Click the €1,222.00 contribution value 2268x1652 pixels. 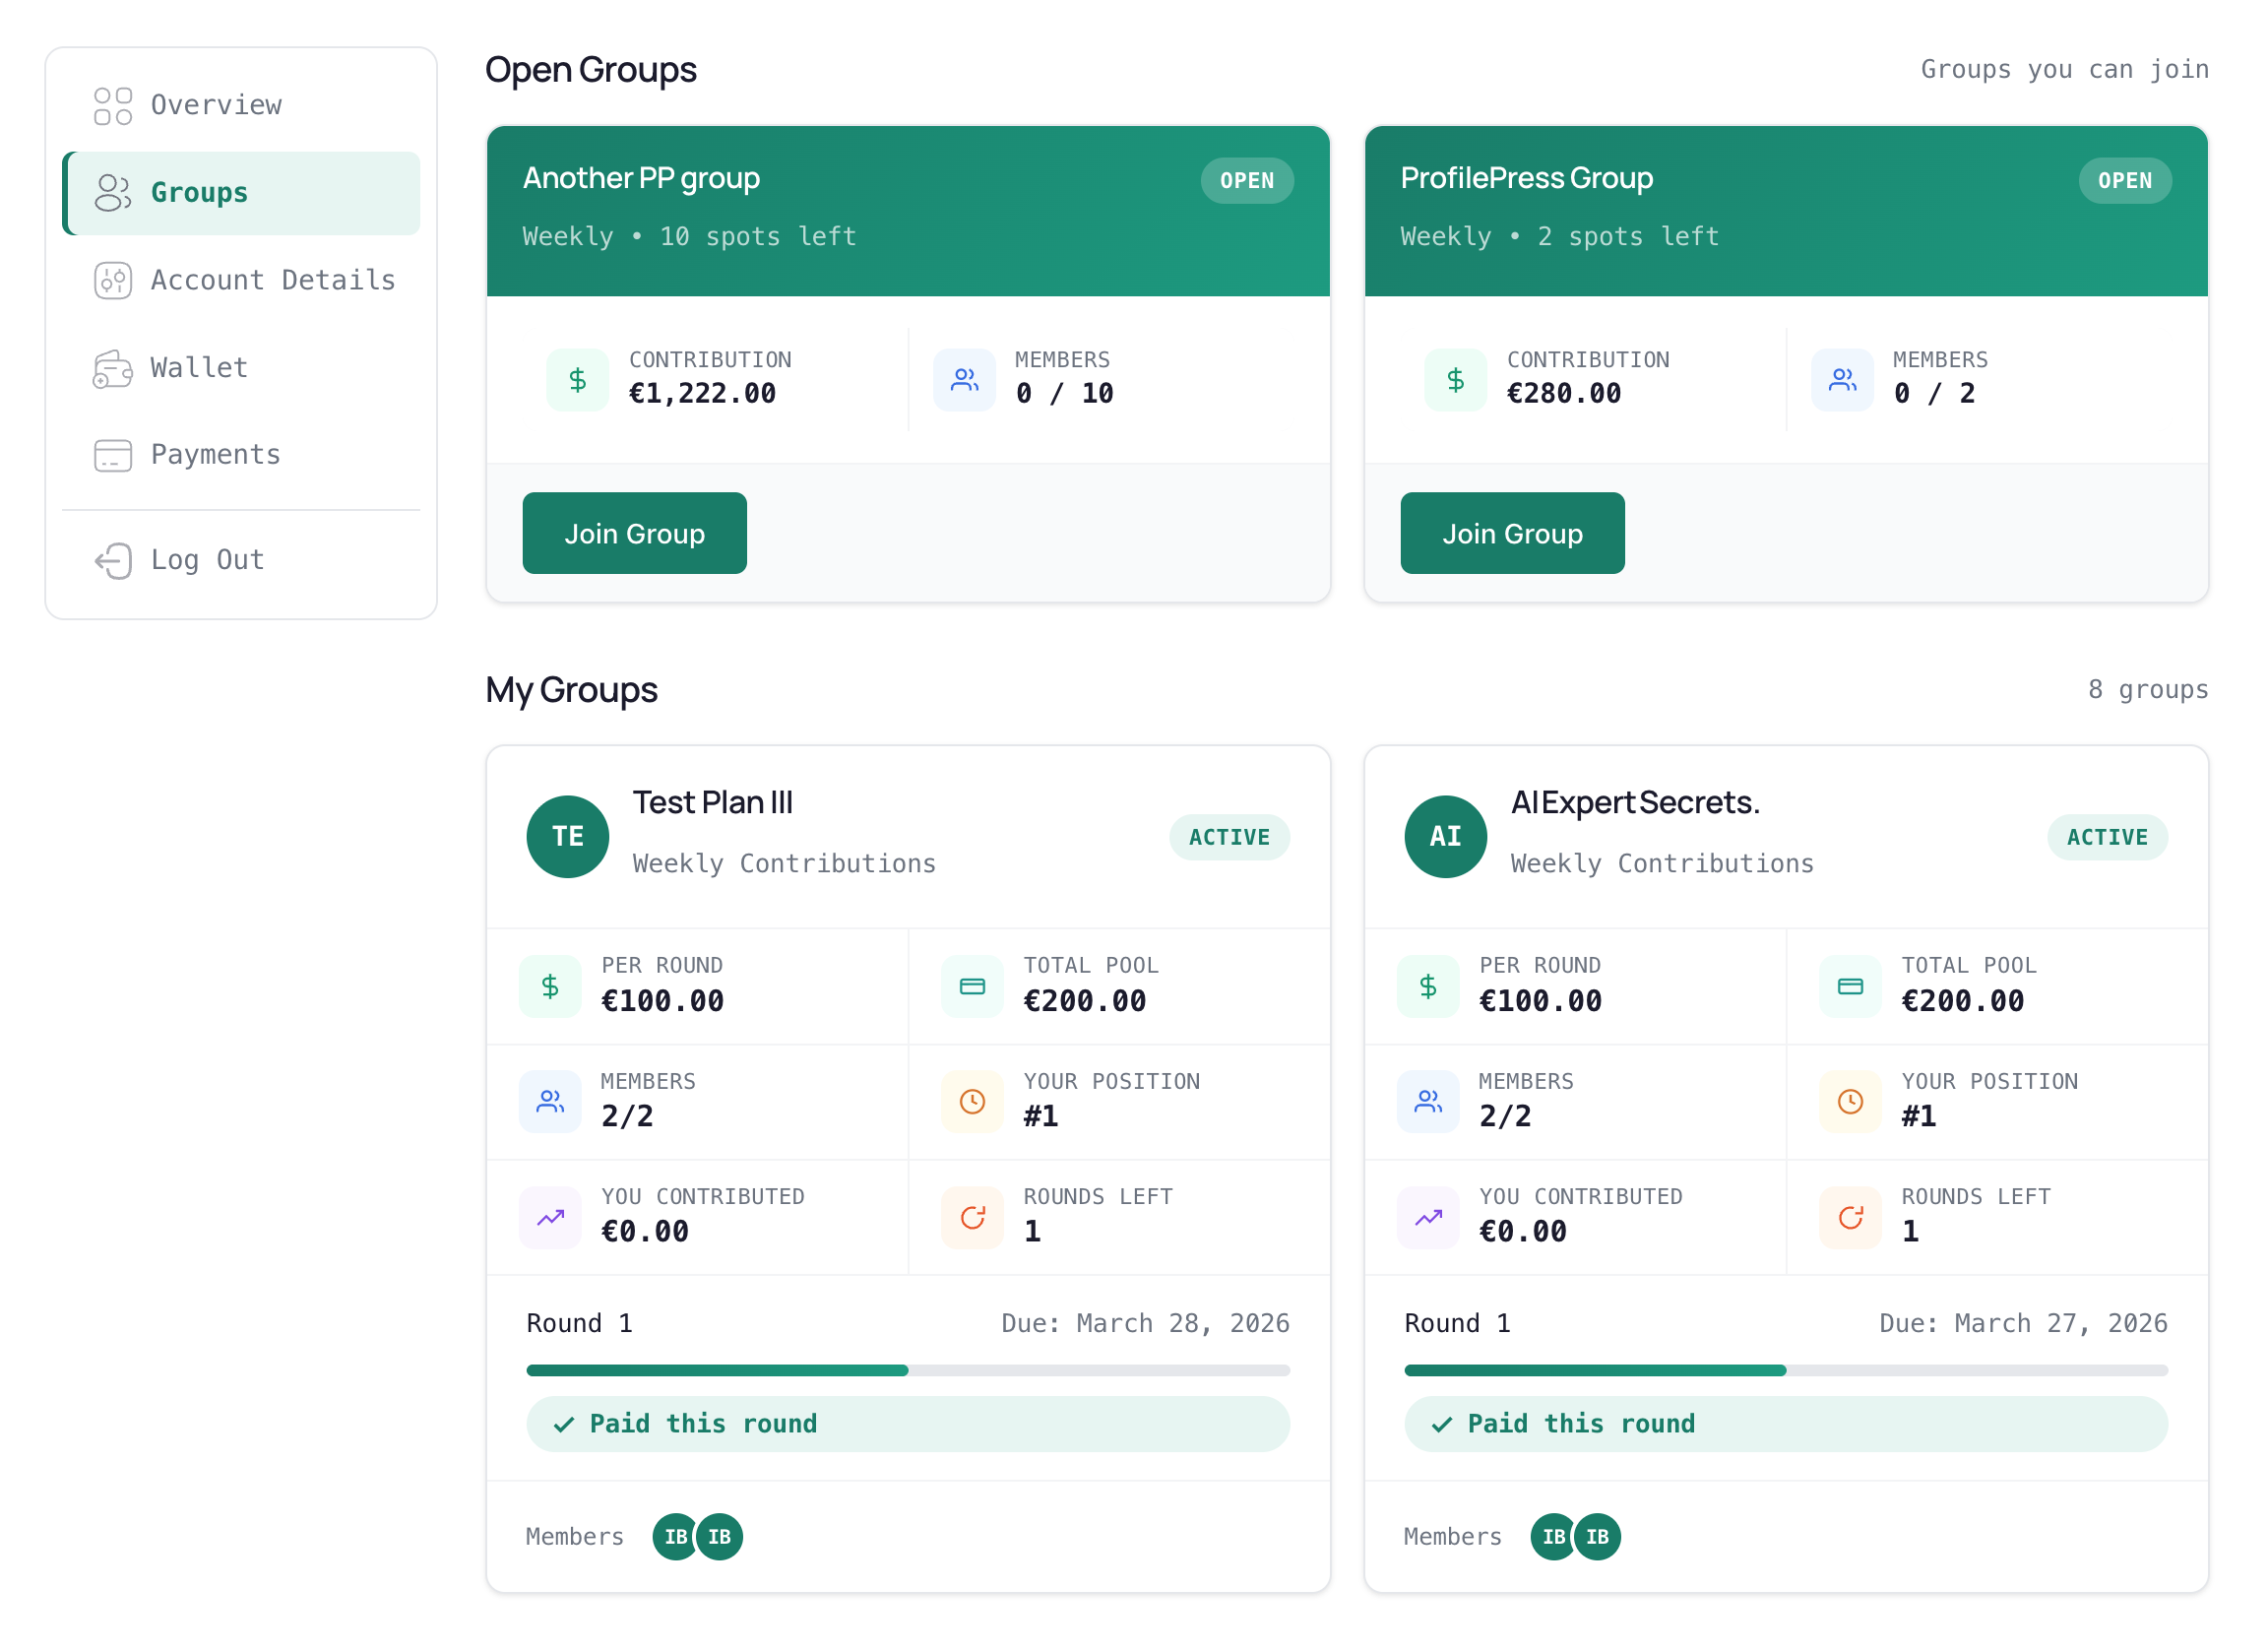click(702, 394)
